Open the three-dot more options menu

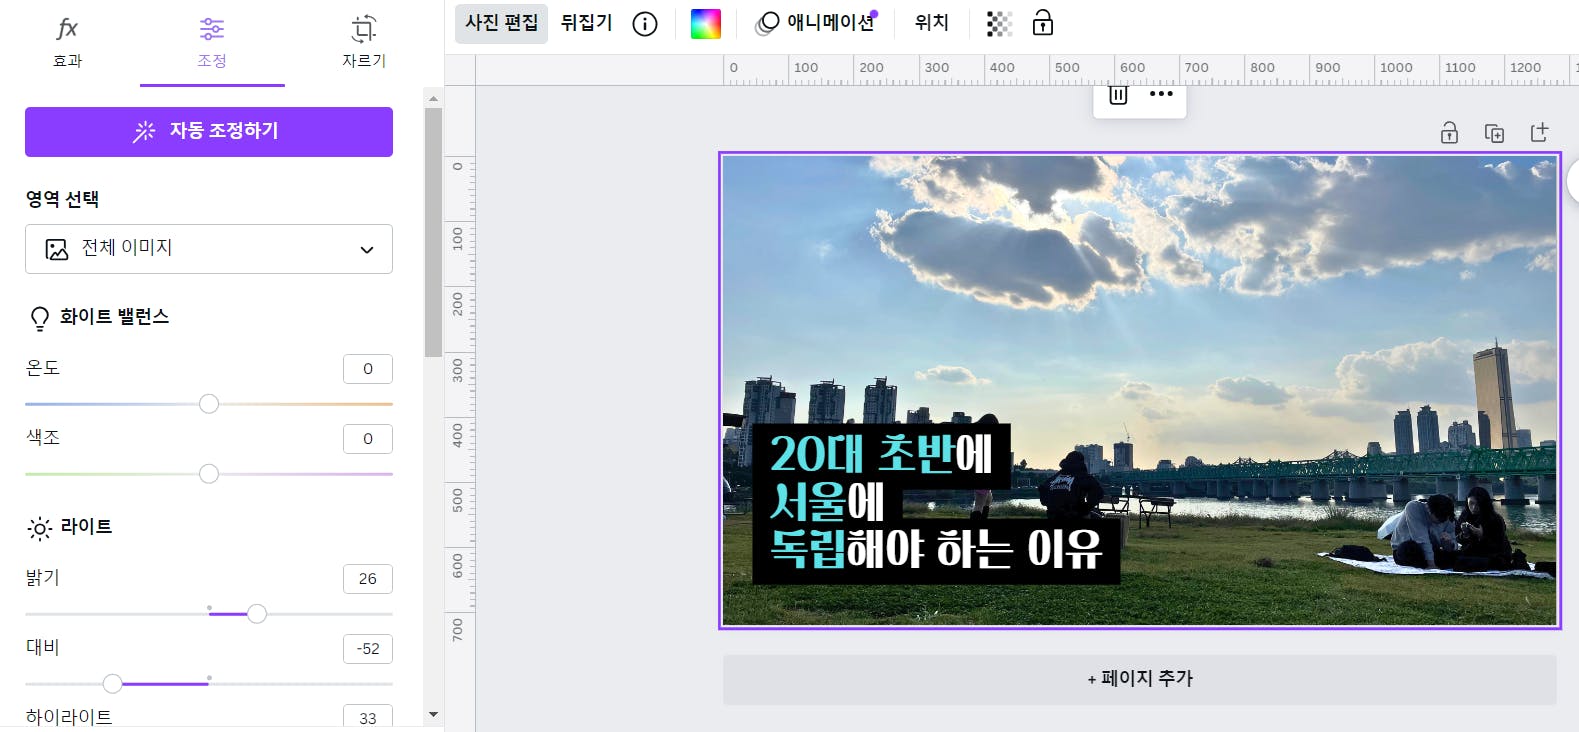click(x=1161, y=94)
